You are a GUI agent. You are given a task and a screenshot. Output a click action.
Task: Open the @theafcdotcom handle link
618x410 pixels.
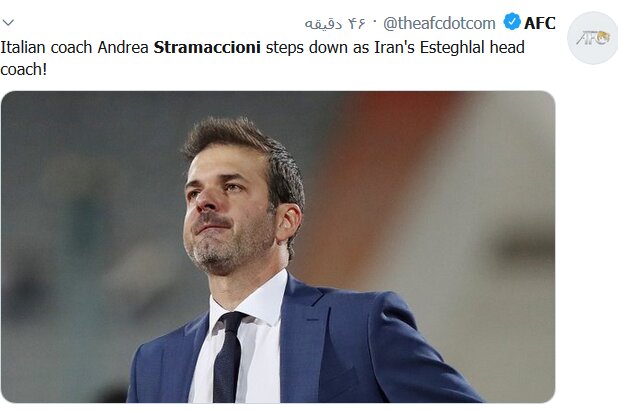coord(439,23)
